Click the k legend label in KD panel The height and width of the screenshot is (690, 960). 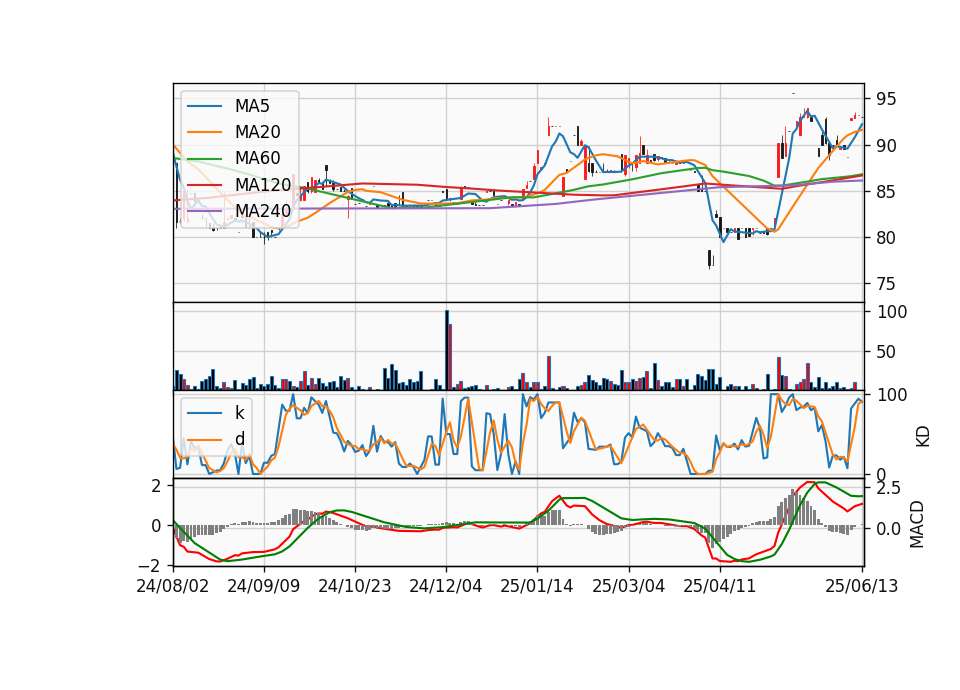point(239,413)
